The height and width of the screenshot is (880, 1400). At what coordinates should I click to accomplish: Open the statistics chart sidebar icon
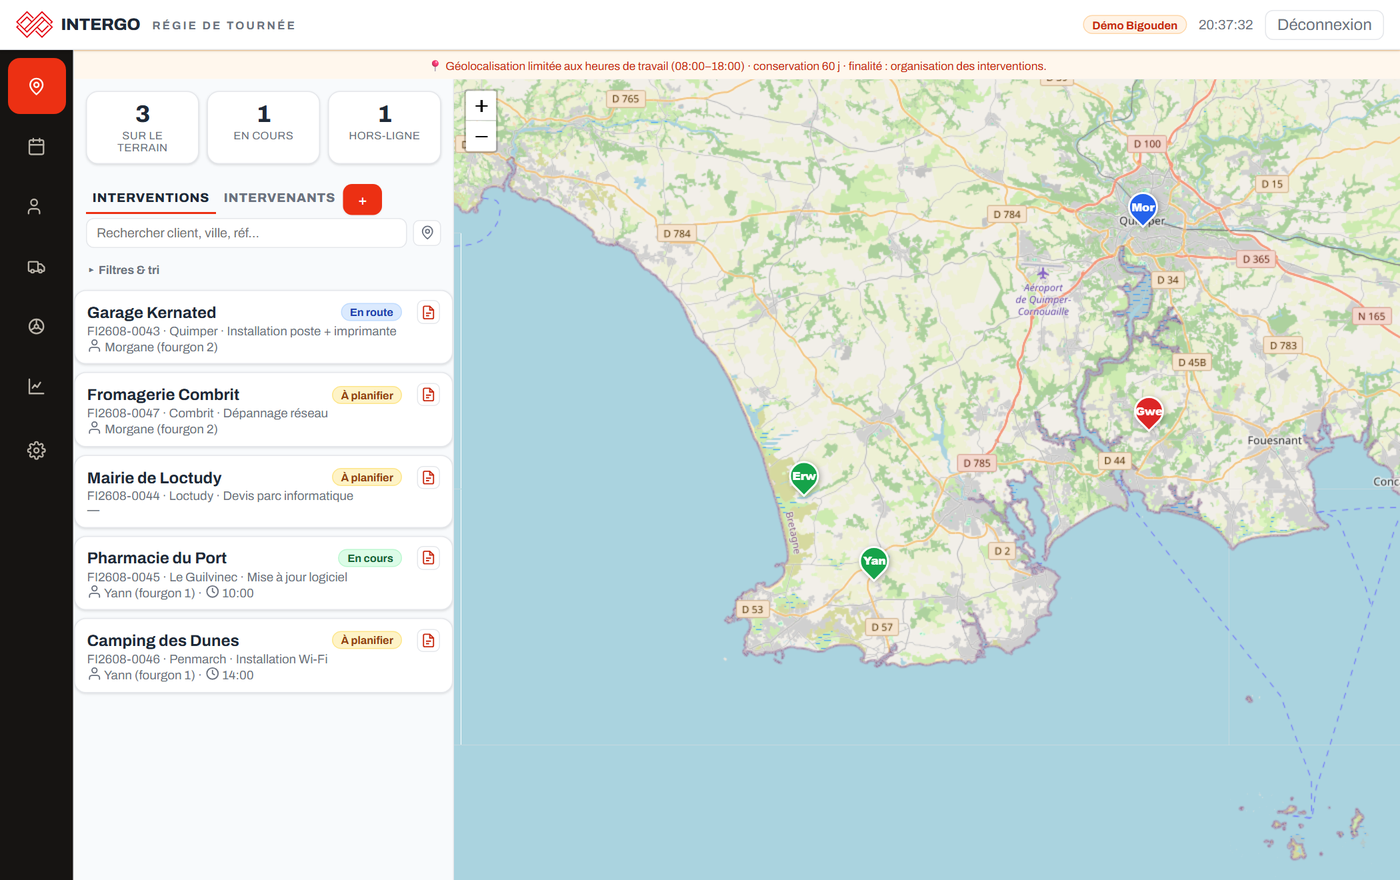pyautogui.click(x=37, y=387)
